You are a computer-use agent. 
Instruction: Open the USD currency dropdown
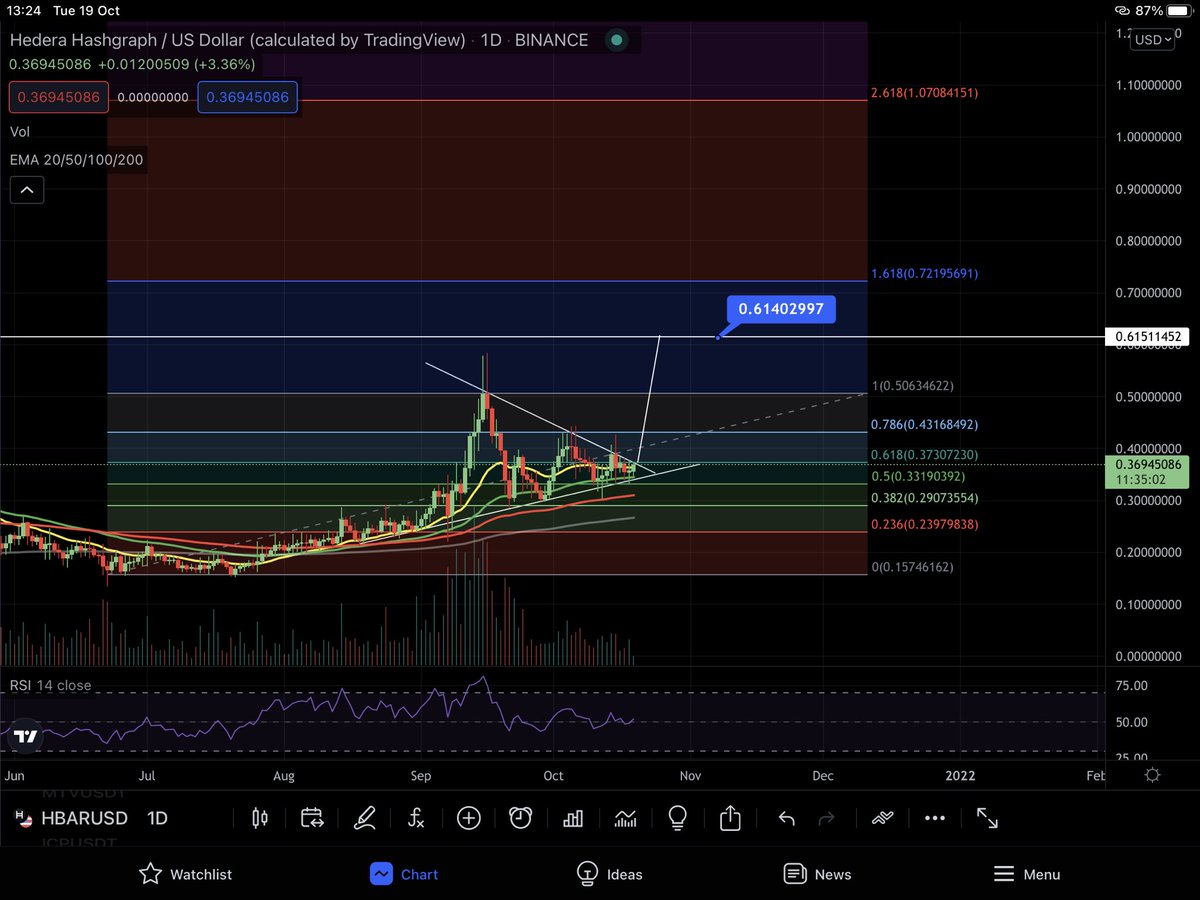click(x=1153, y=40)
